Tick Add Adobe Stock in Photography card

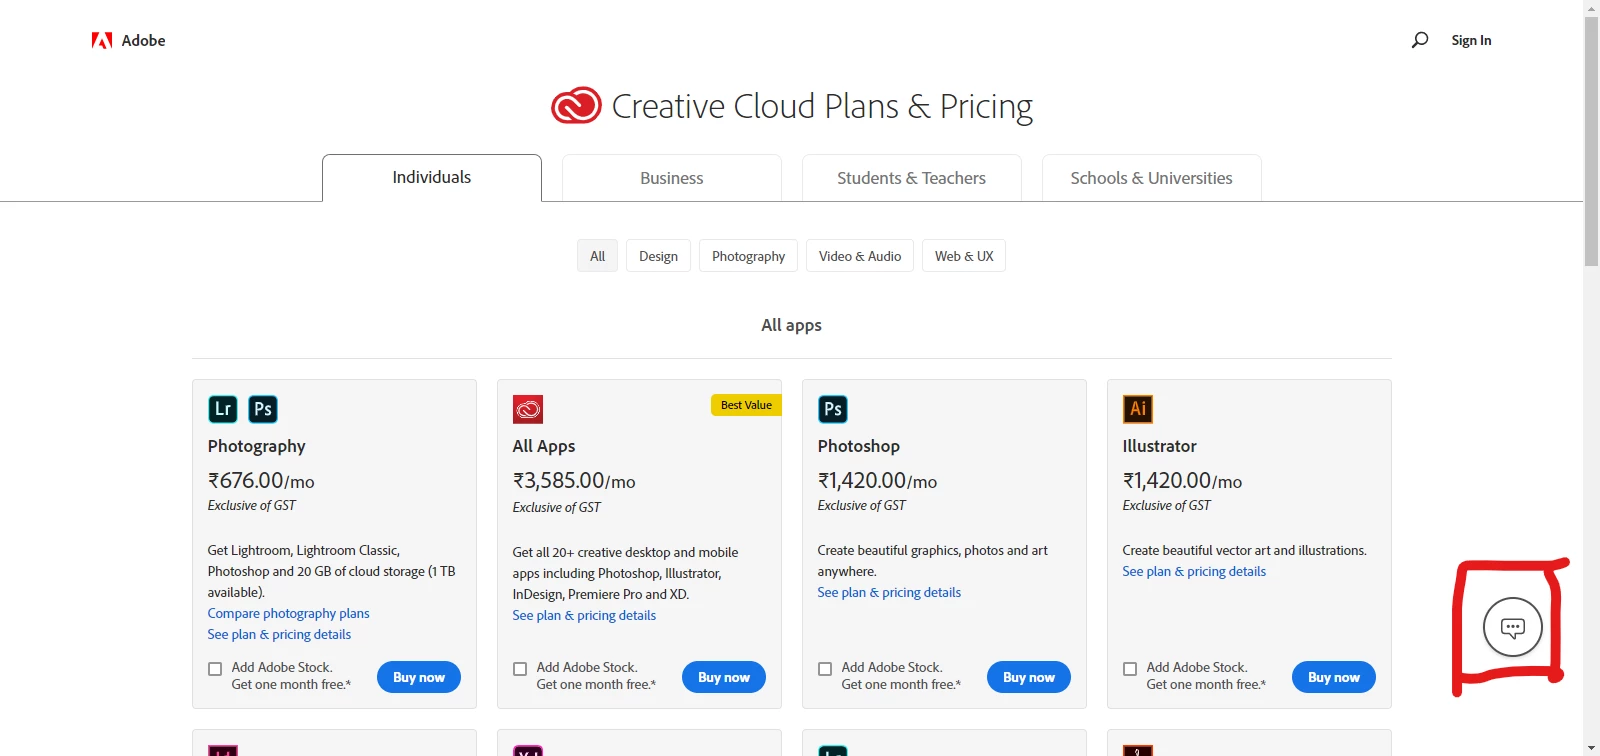pyautogui.click(x=215, y=669)
